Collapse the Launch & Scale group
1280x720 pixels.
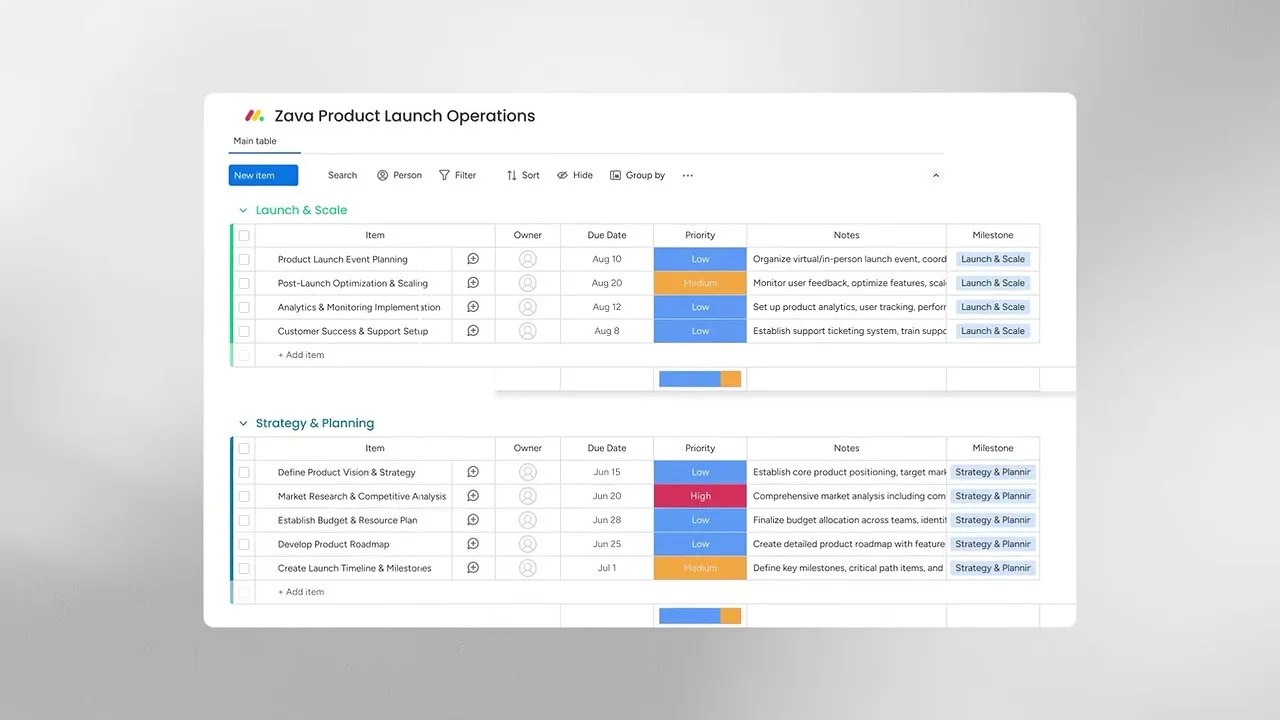(243, 210)
